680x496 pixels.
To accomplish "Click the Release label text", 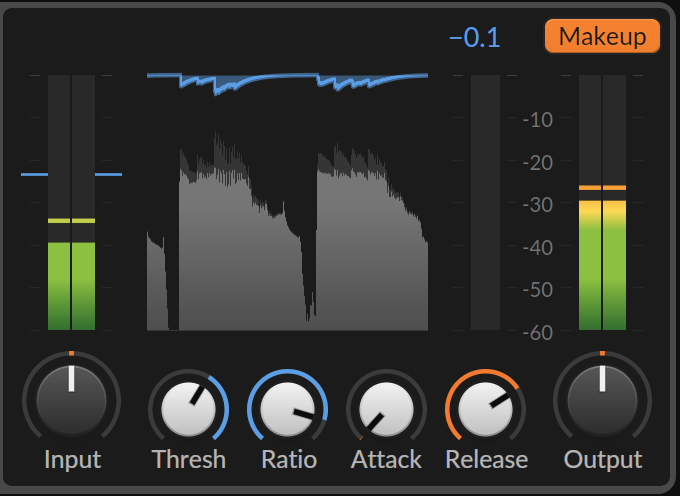I will pos(487,459).
